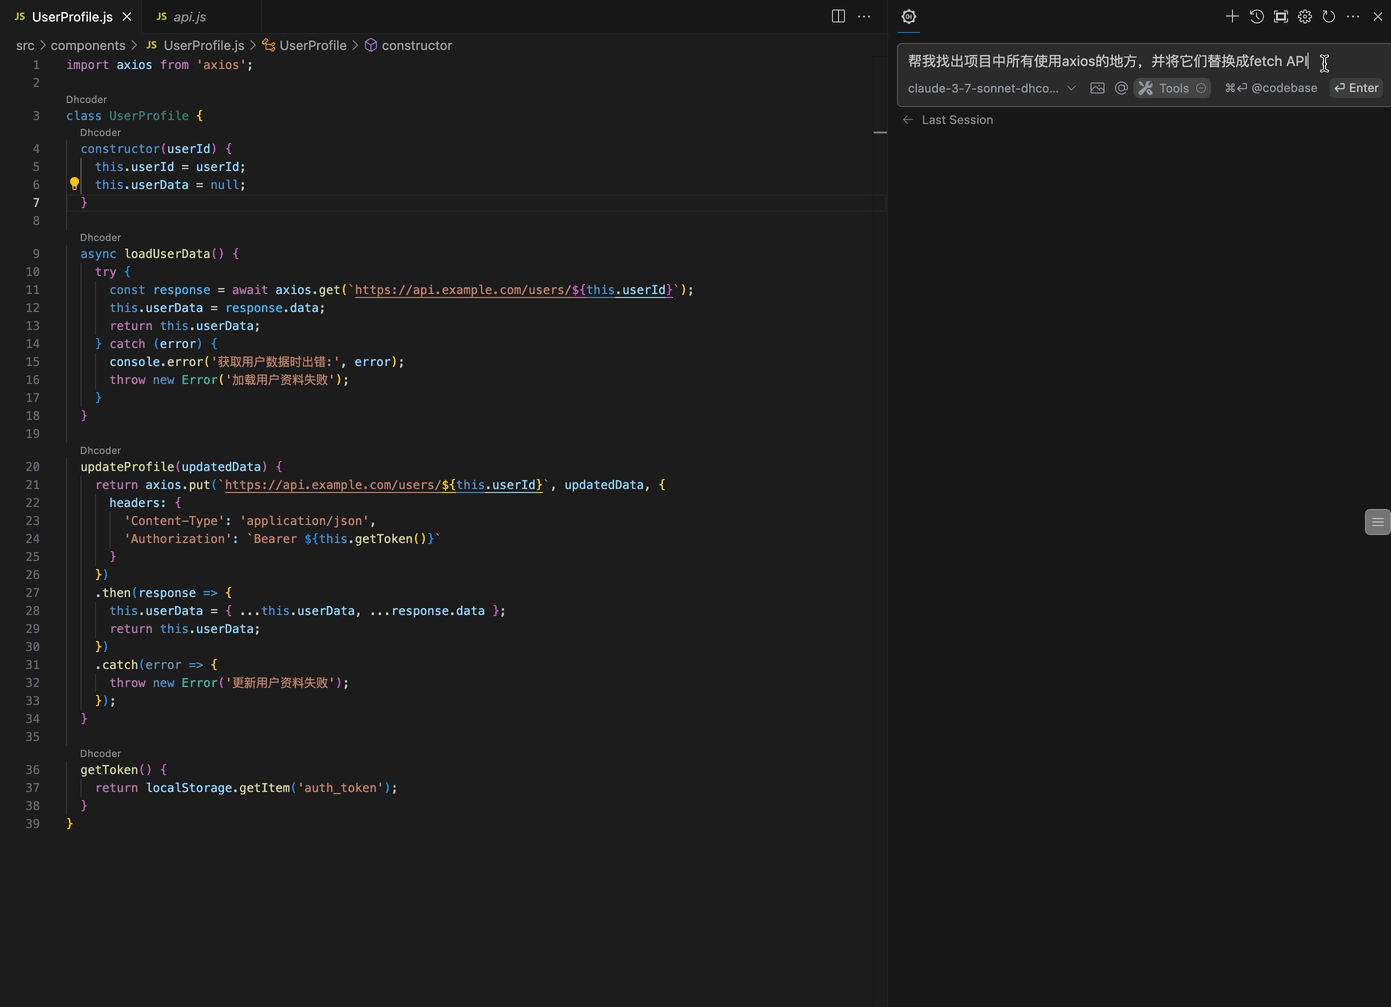Image resolution: width=1391 pixels, height=1007 pixels.
Task: Click on 'loadUserData' method name
Action: tap(167, 254)
